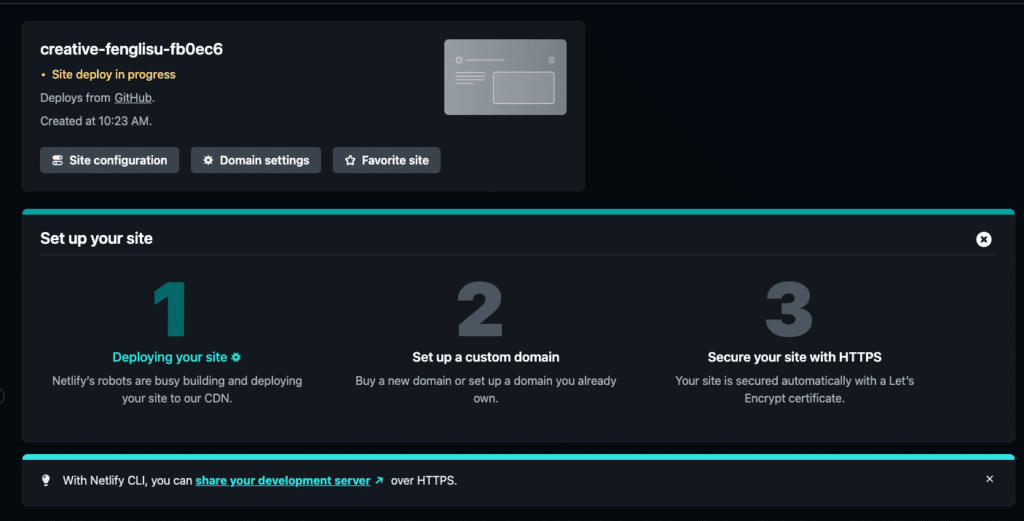Click the spinning gear deploy icon

pos(236,357)
